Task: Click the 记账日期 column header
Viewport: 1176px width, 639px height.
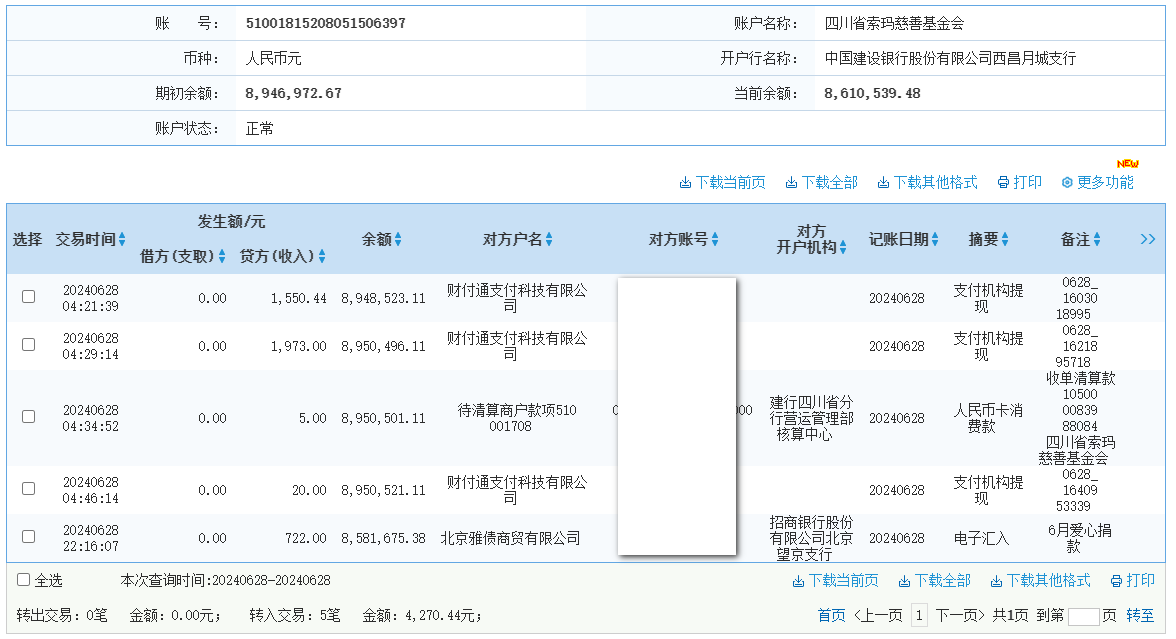Action: coord(898,239)
